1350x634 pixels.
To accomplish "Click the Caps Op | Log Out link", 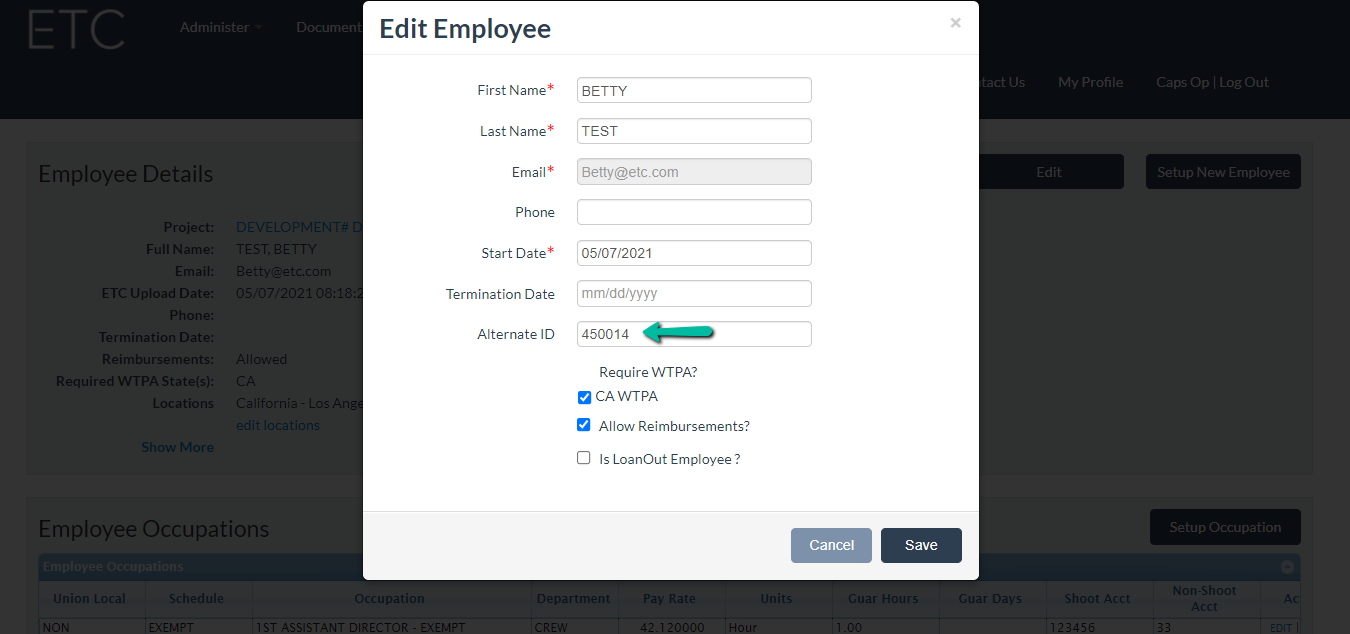I will point(1212,82).
